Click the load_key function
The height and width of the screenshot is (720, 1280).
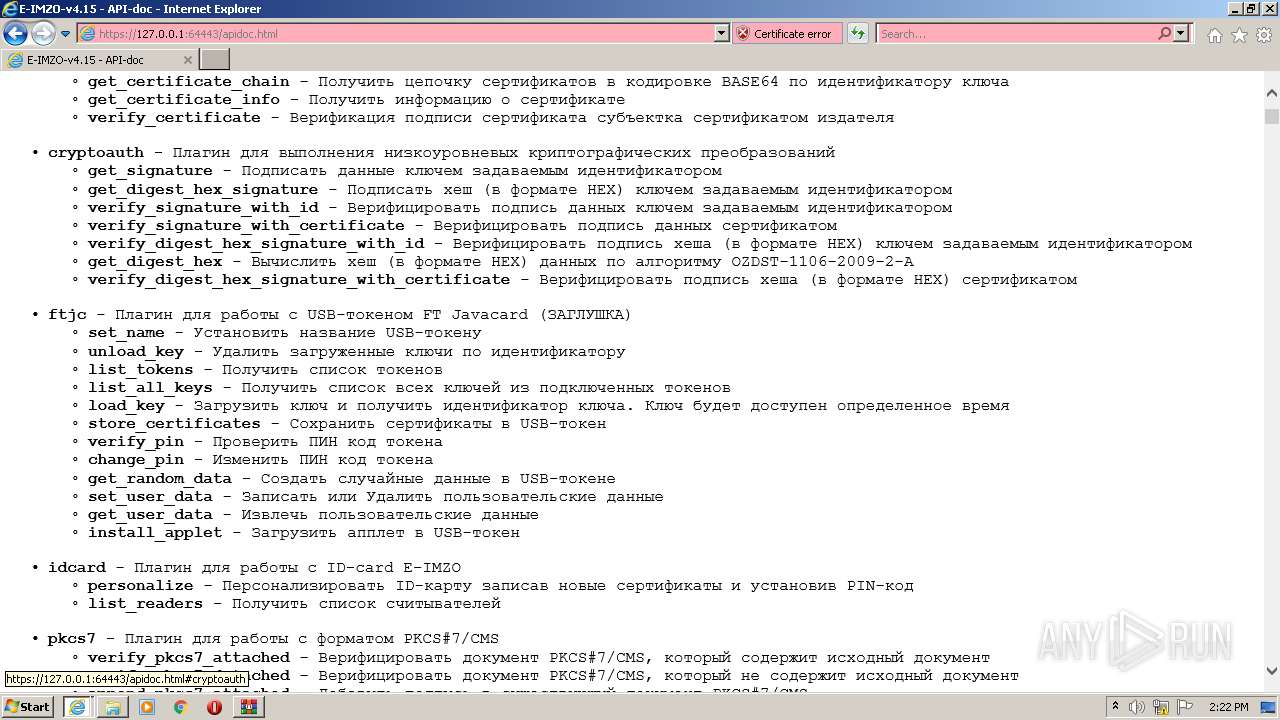point(126,406)
